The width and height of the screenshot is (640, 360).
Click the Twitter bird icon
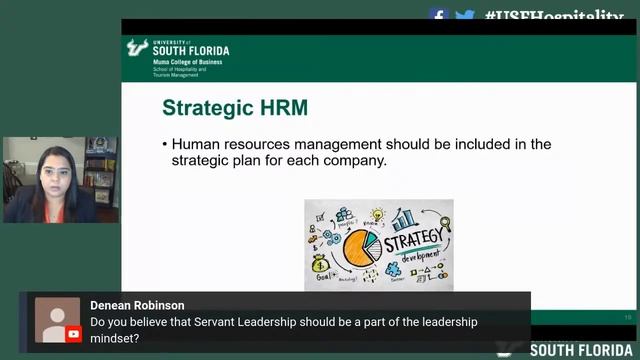(x=465, y=14)
